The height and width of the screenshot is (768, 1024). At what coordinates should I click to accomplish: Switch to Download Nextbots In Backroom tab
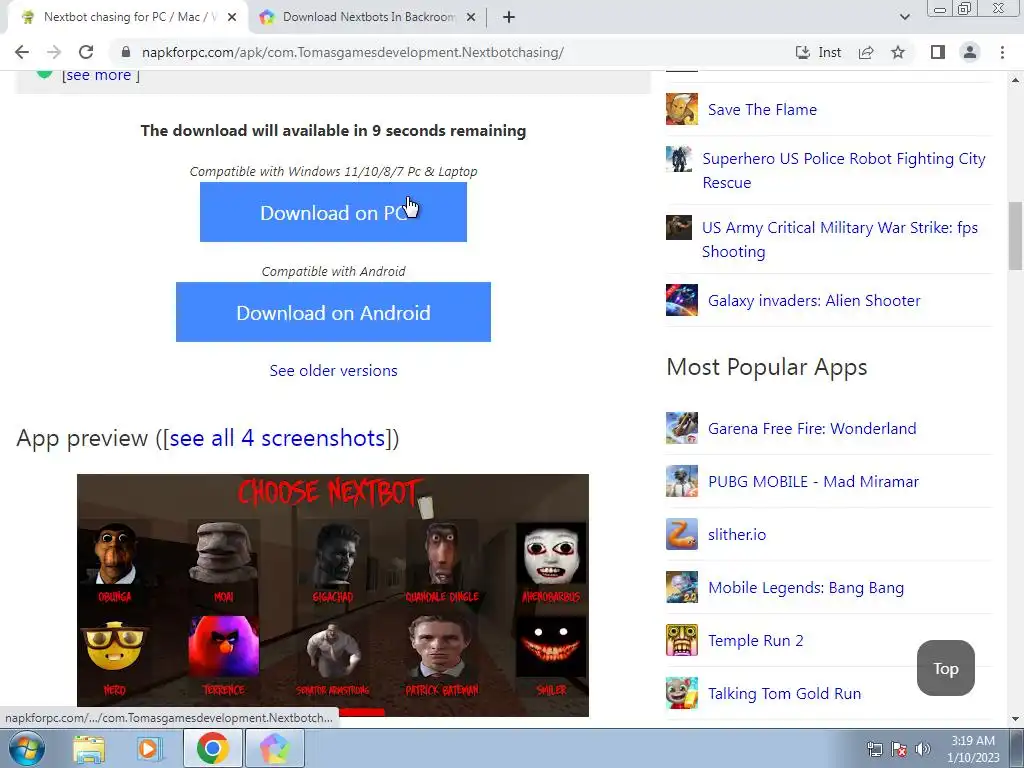(x=367, y=18)
